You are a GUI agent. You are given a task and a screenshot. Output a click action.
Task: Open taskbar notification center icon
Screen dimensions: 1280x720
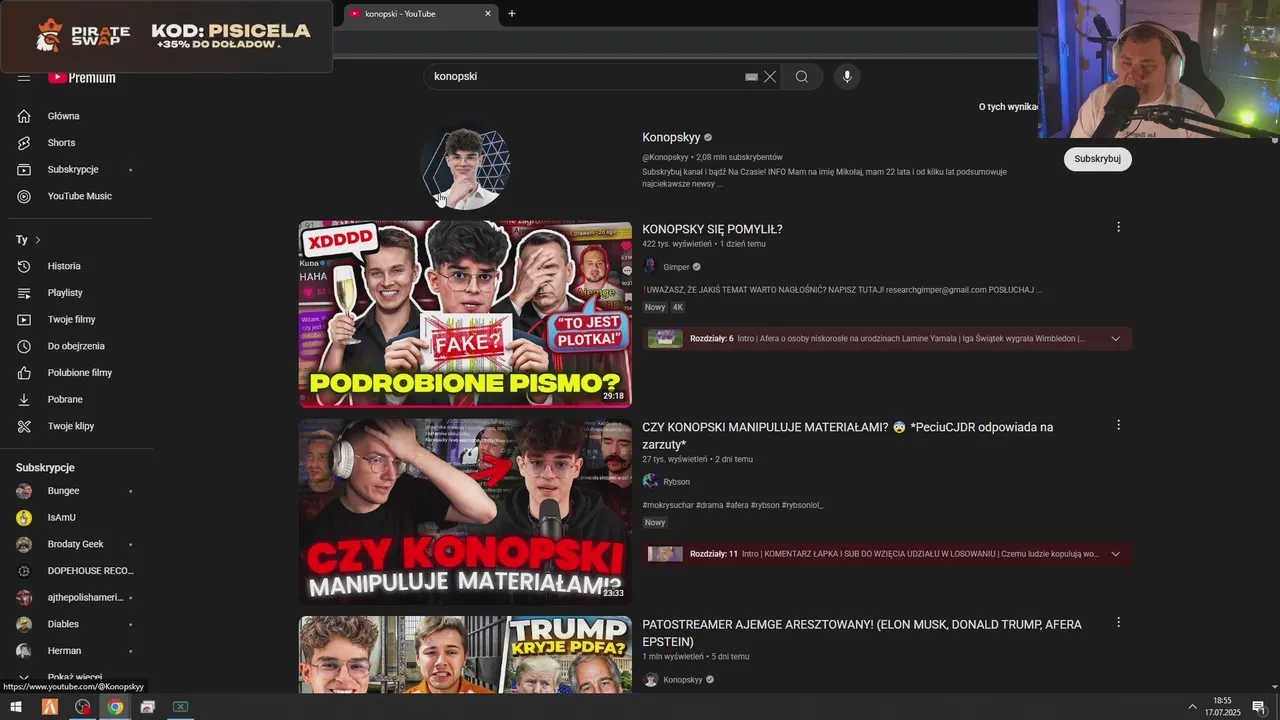coord(1259,707)
